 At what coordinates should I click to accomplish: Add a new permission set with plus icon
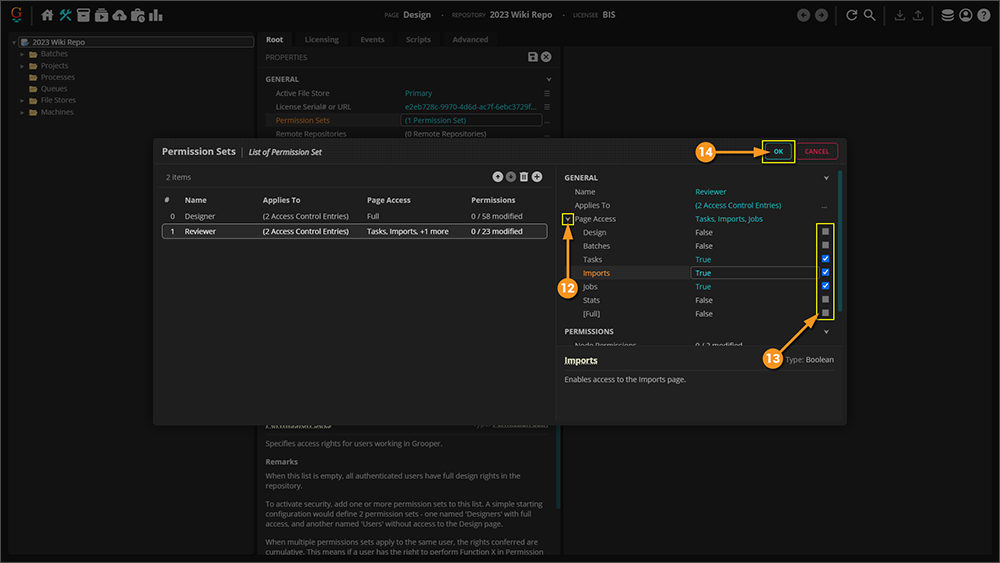tap(537, 177)
